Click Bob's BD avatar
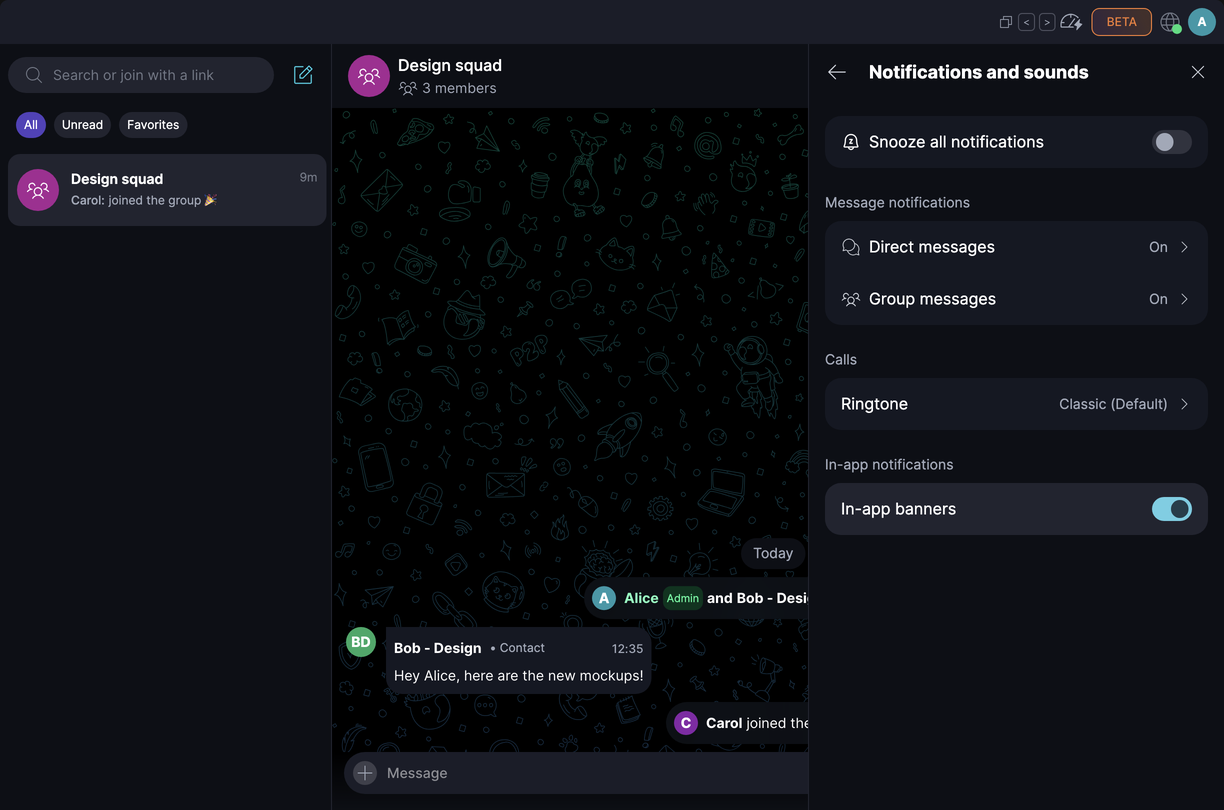The height and width of the screenshot is (810, 1224). pyautogui.click(x=361, y=642)
